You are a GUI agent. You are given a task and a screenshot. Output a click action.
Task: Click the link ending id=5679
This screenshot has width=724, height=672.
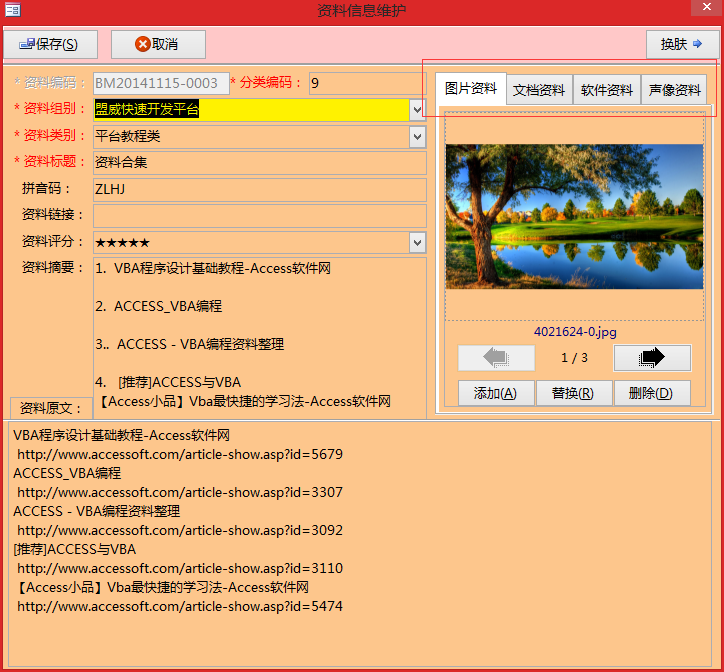pyautogui.click(x=180, y=454)
